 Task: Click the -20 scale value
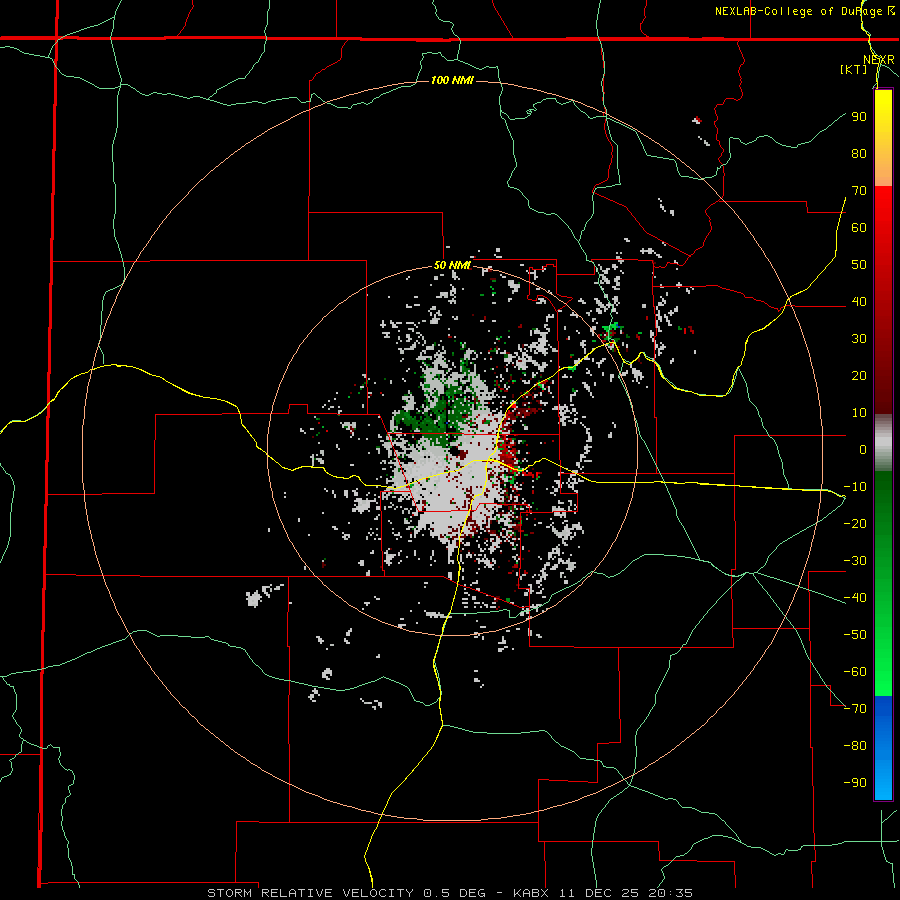pyautogui.click(x=855, y=523)
